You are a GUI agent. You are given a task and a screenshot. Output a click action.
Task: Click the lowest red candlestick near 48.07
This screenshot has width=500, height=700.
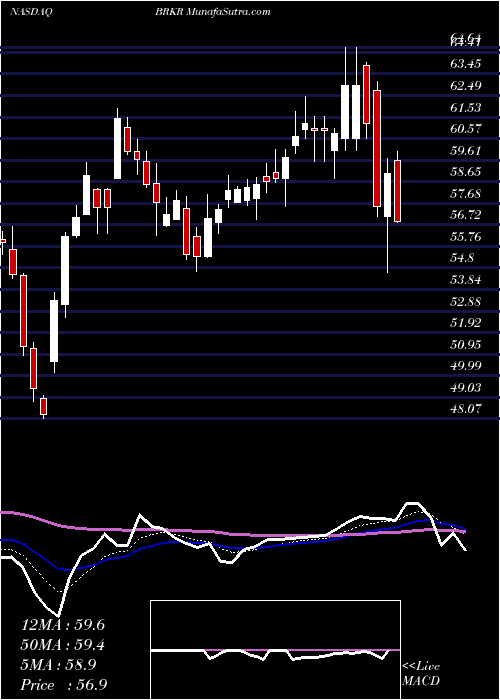pyautogui.click(x=44, y=406)
